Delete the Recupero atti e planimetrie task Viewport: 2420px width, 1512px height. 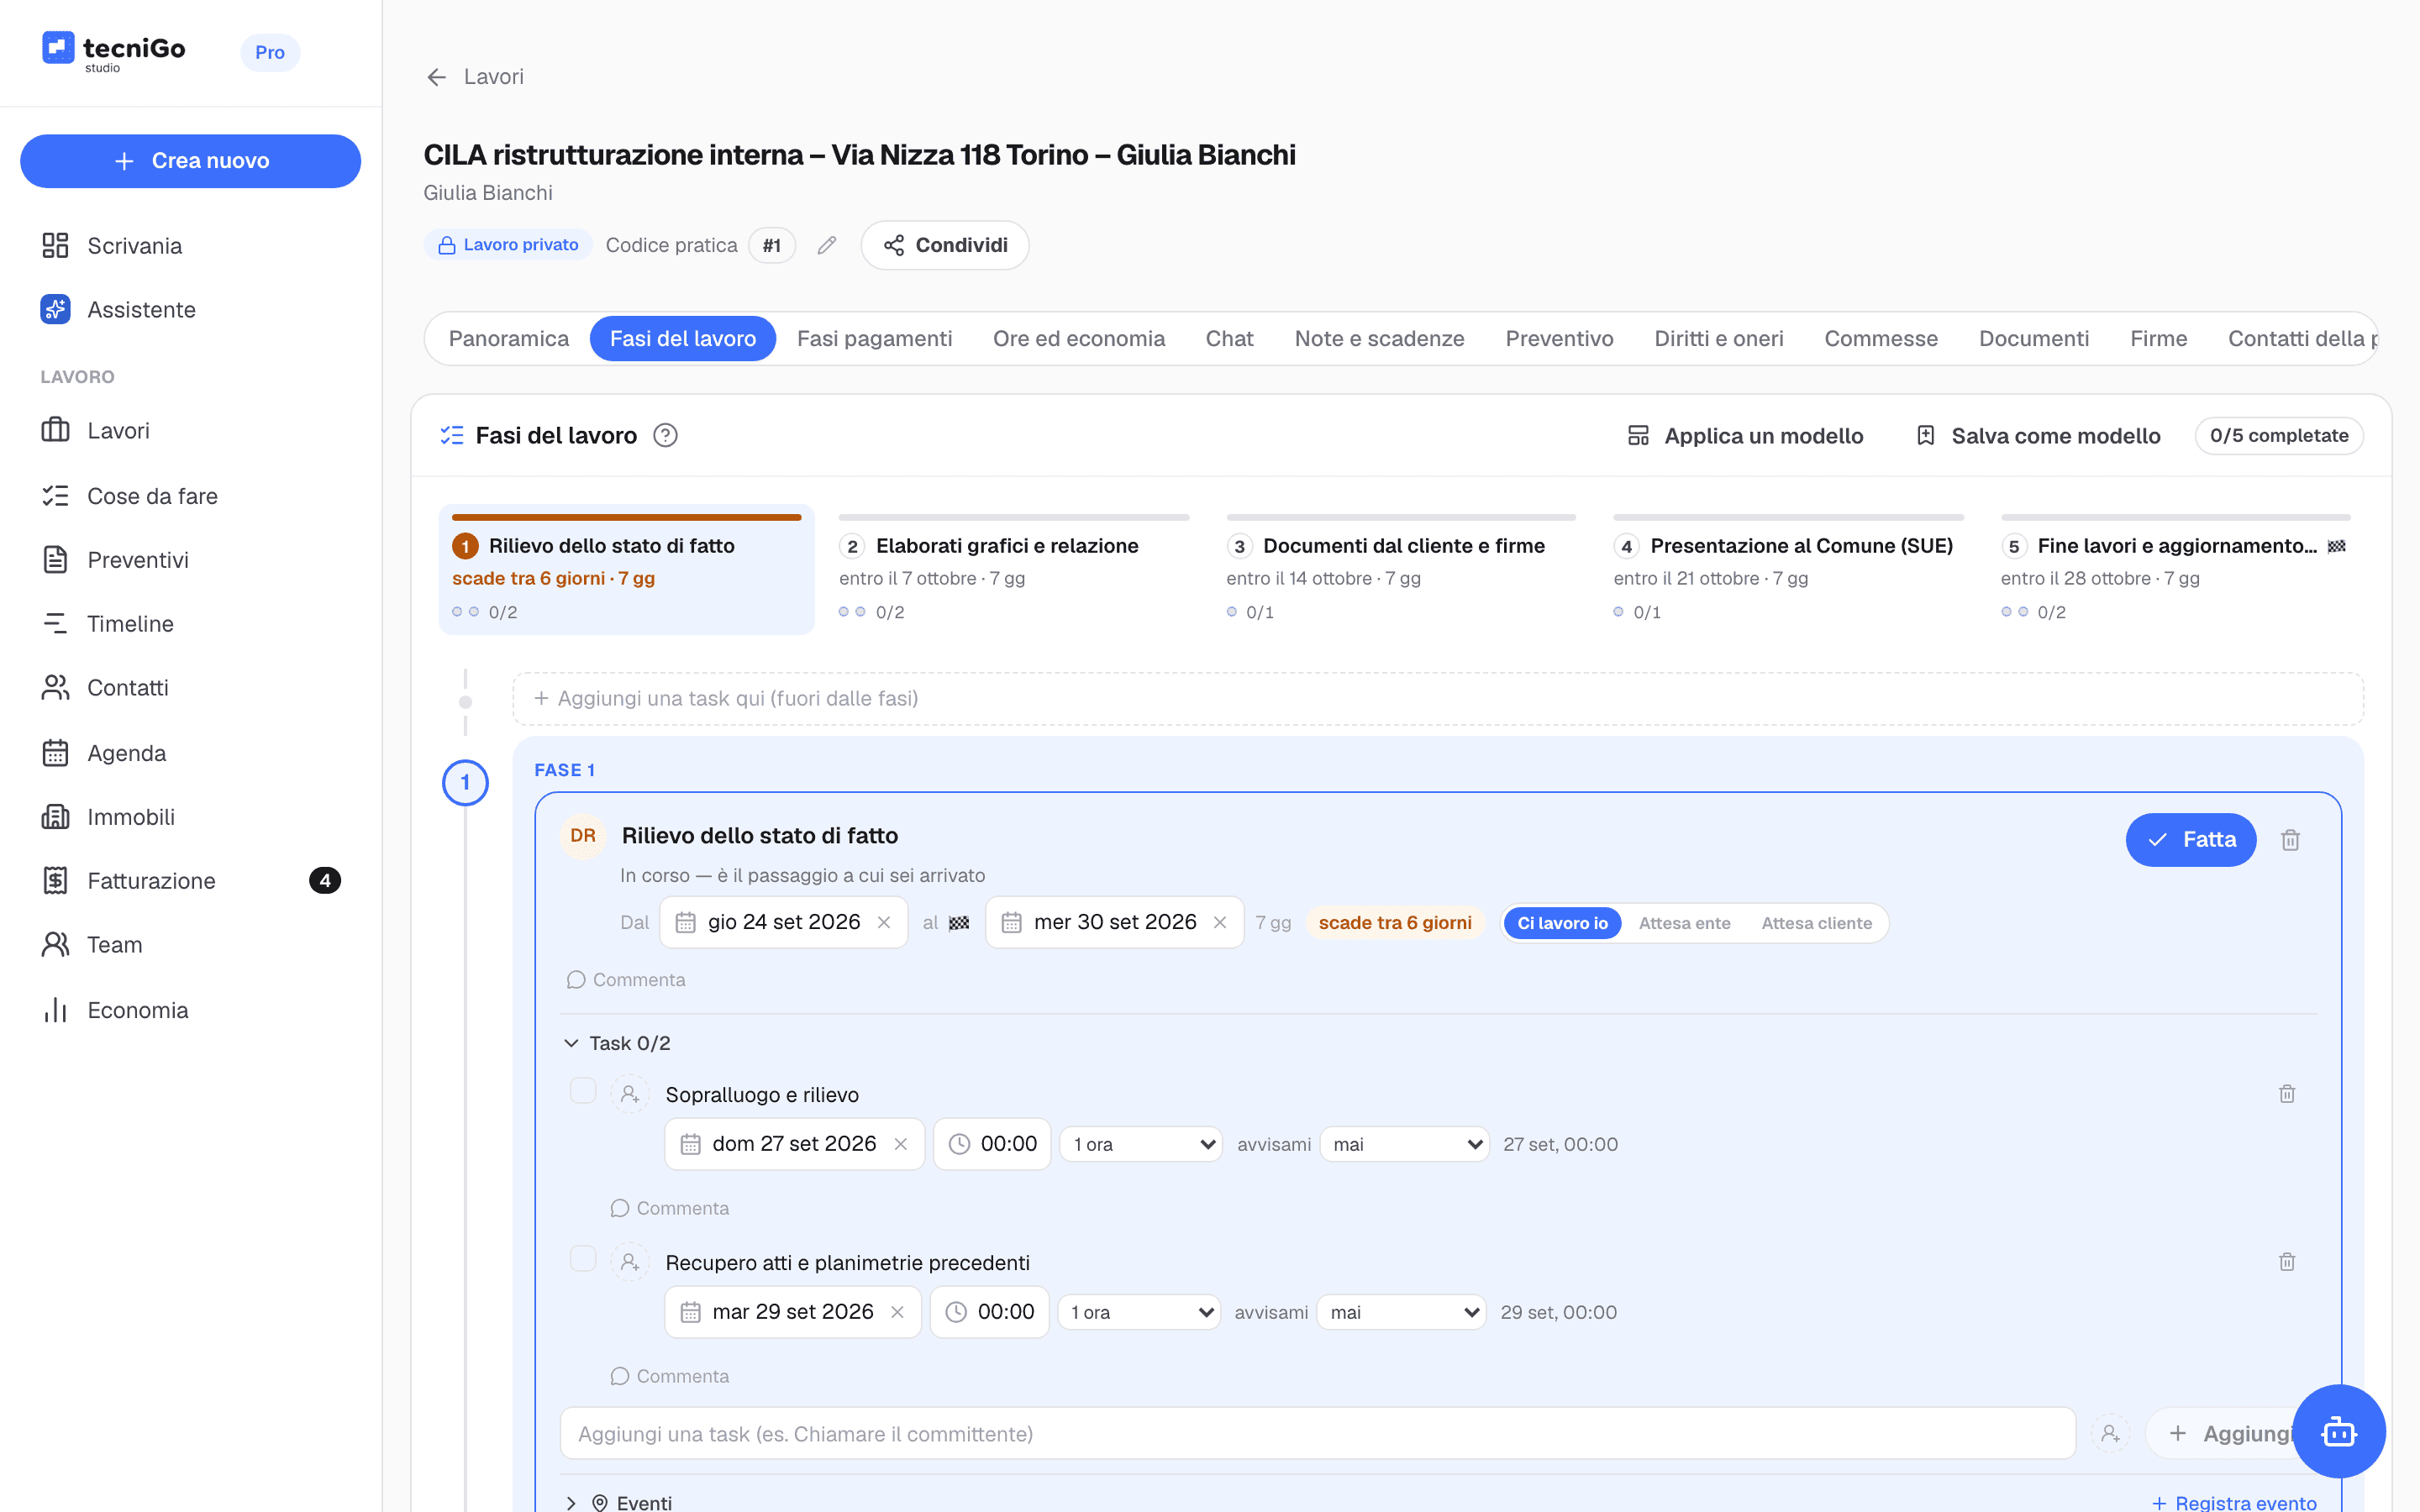pyautogui.click(x=2287, y=1262)
